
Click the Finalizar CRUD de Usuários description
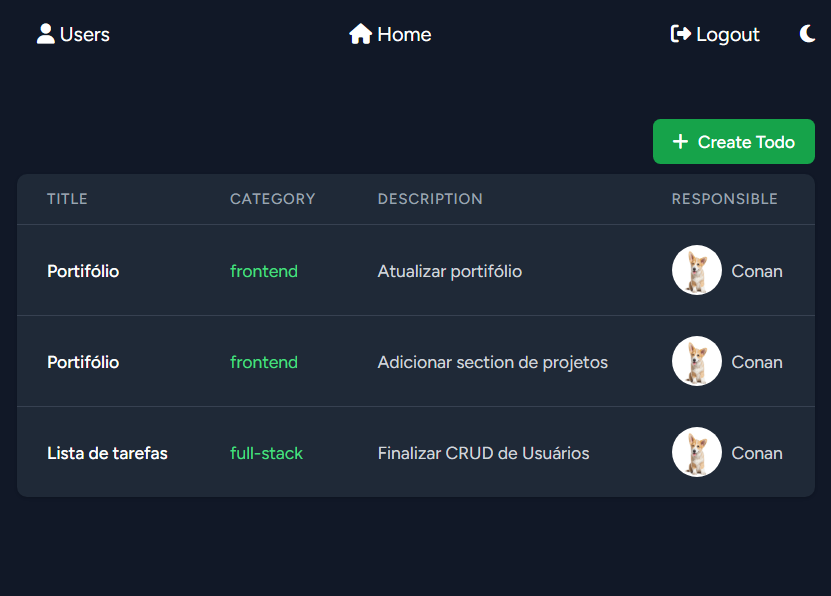click(x=483, y=453)
